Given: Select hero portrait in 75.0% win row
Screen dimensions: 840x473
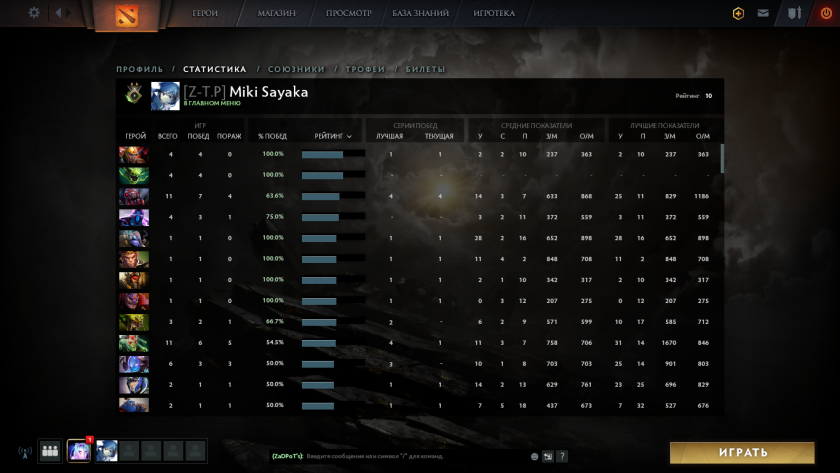Looking at the screenshot, I should point(134,217).
